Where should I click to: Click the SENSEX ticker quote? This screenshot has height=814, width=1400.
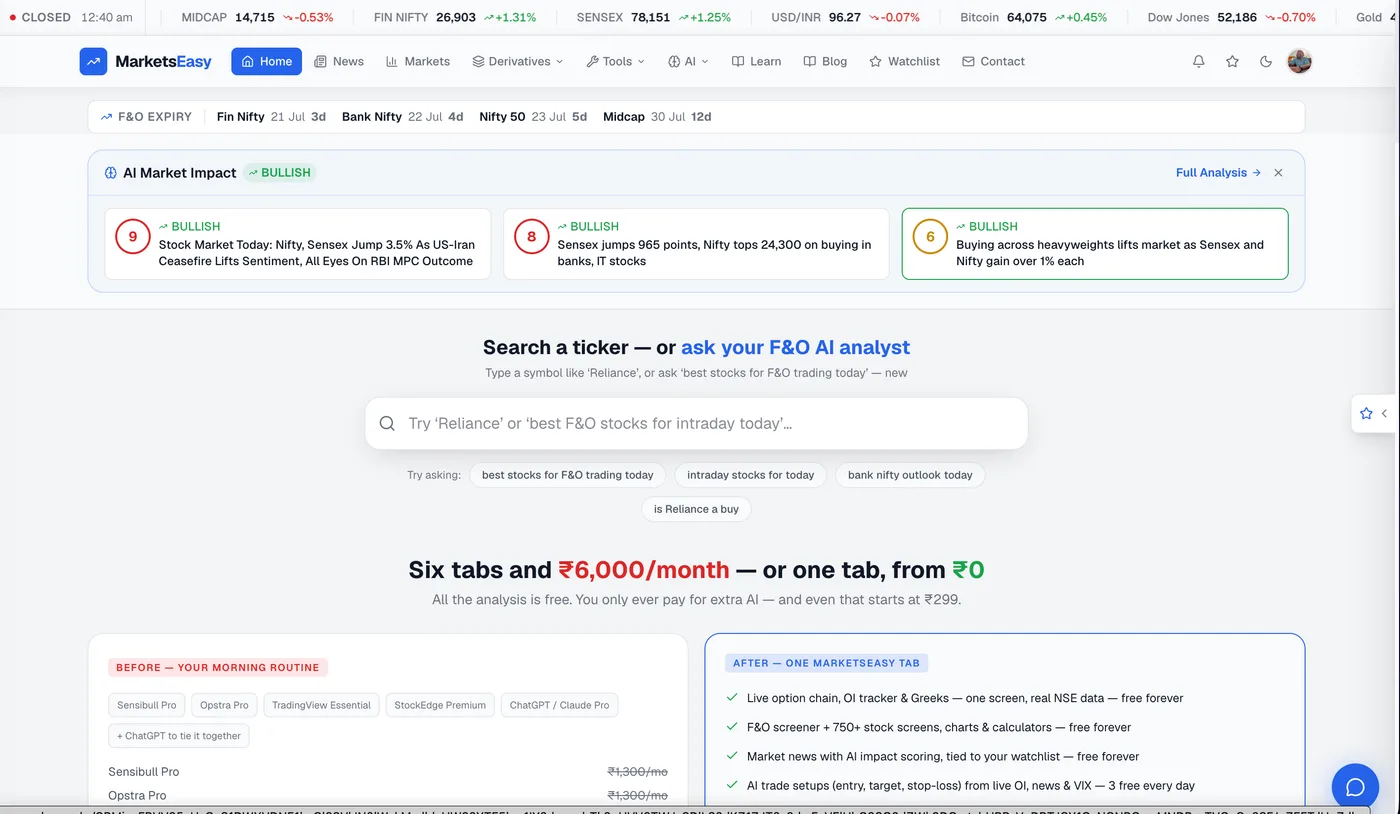(x=654, y=18)
